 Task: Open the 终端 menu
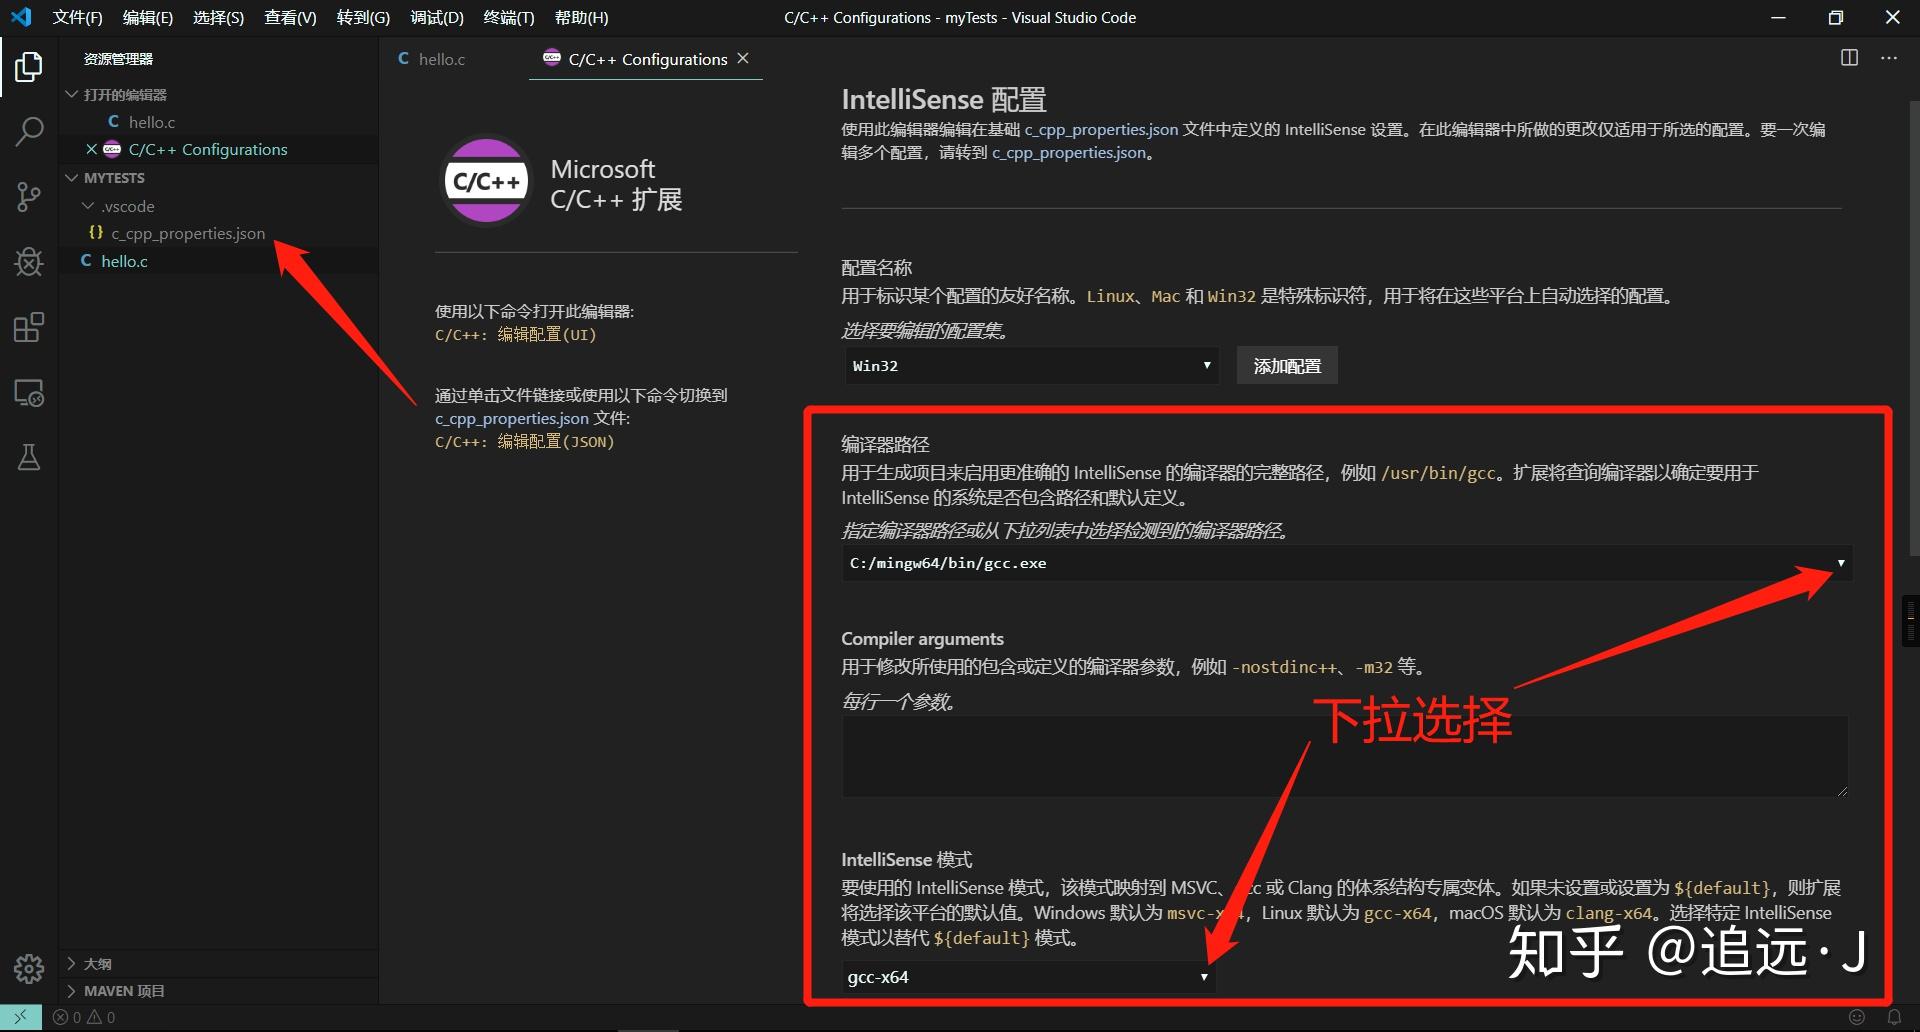508,17
